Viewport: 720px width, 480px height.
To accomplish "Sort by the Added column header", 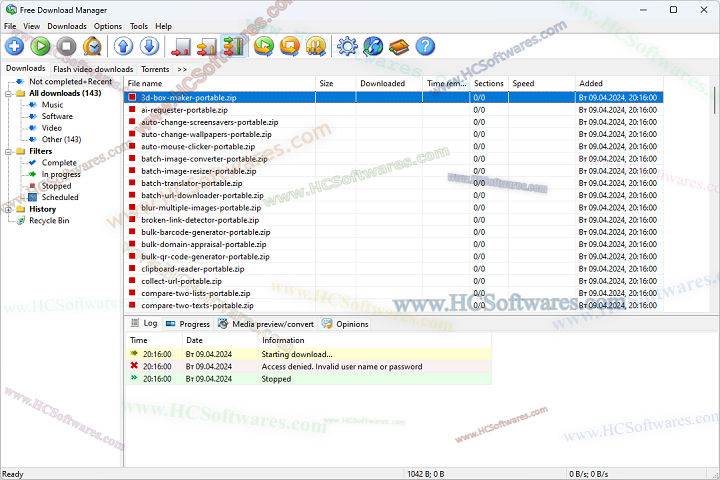I will [619, 83].
